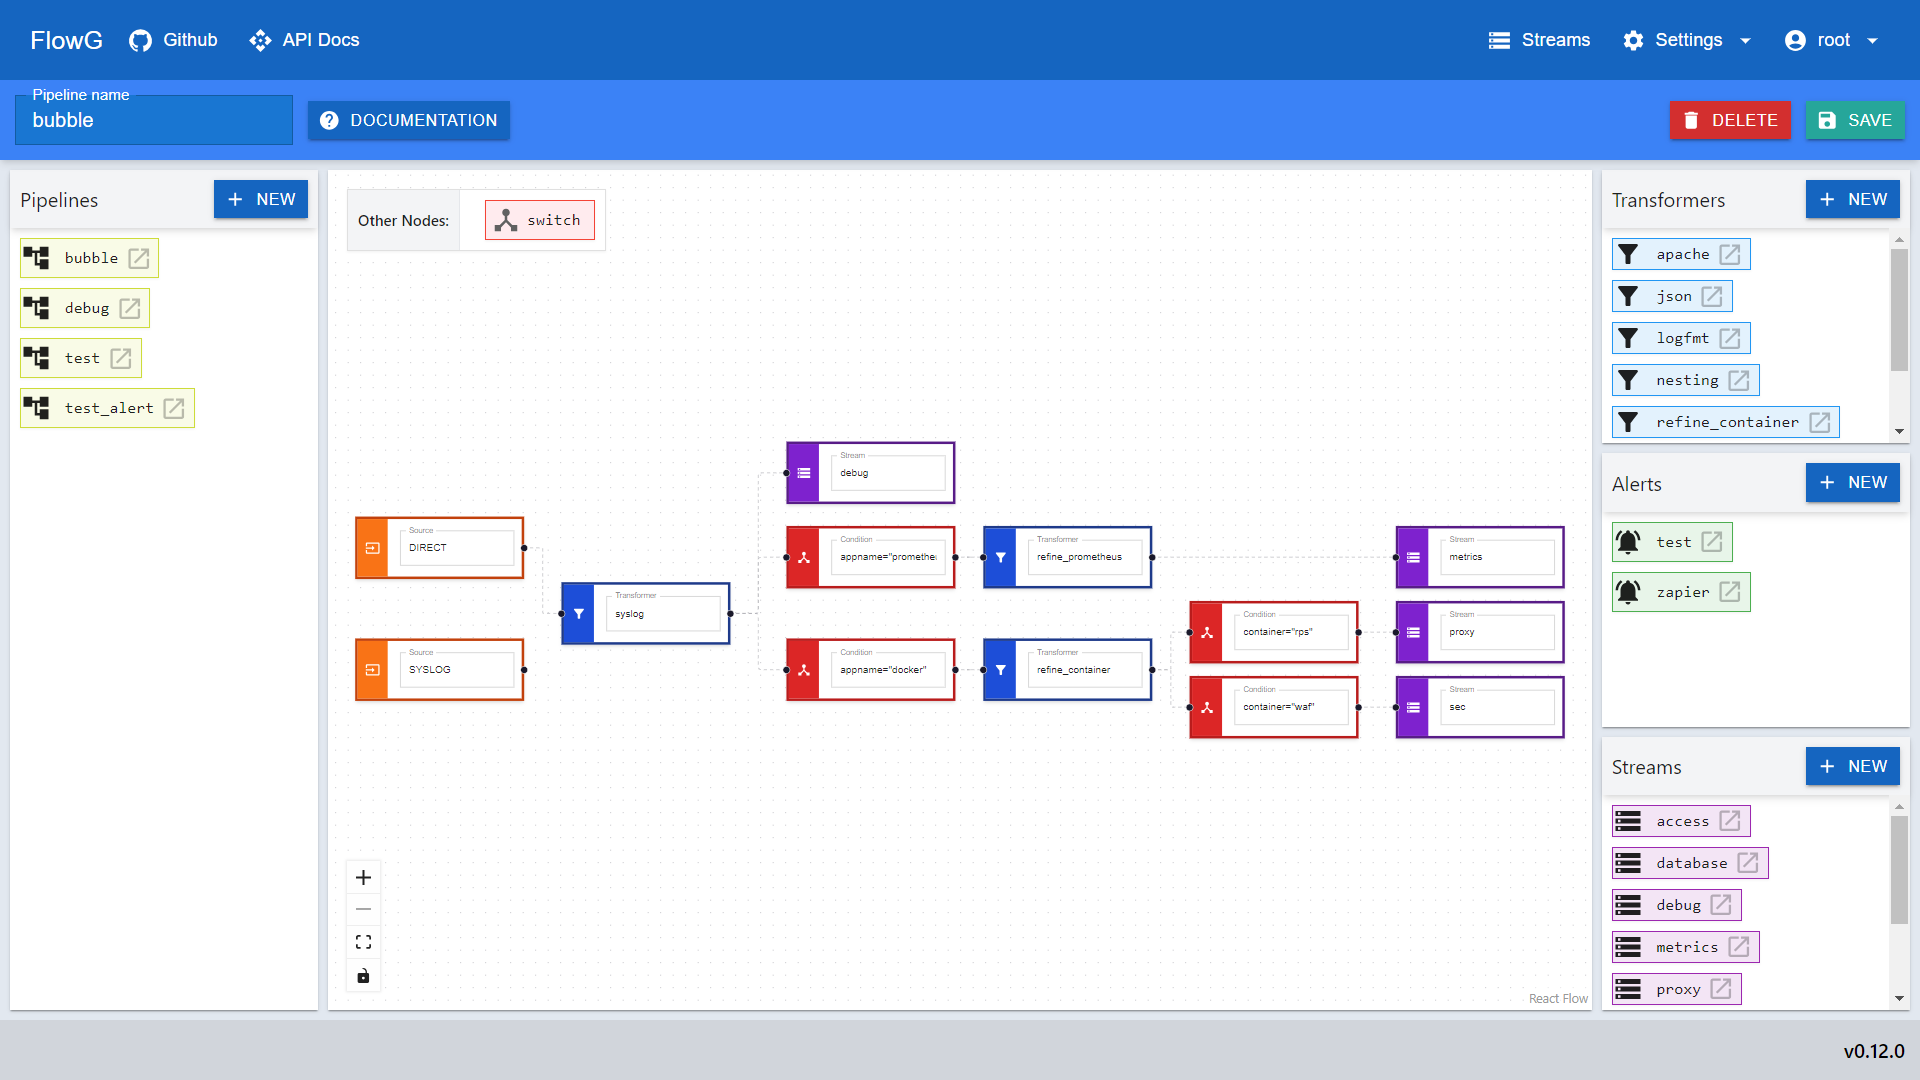
Task: Click the nesting Transformer filter icon
Action: pyautogui.click(x=1629, y=380)
